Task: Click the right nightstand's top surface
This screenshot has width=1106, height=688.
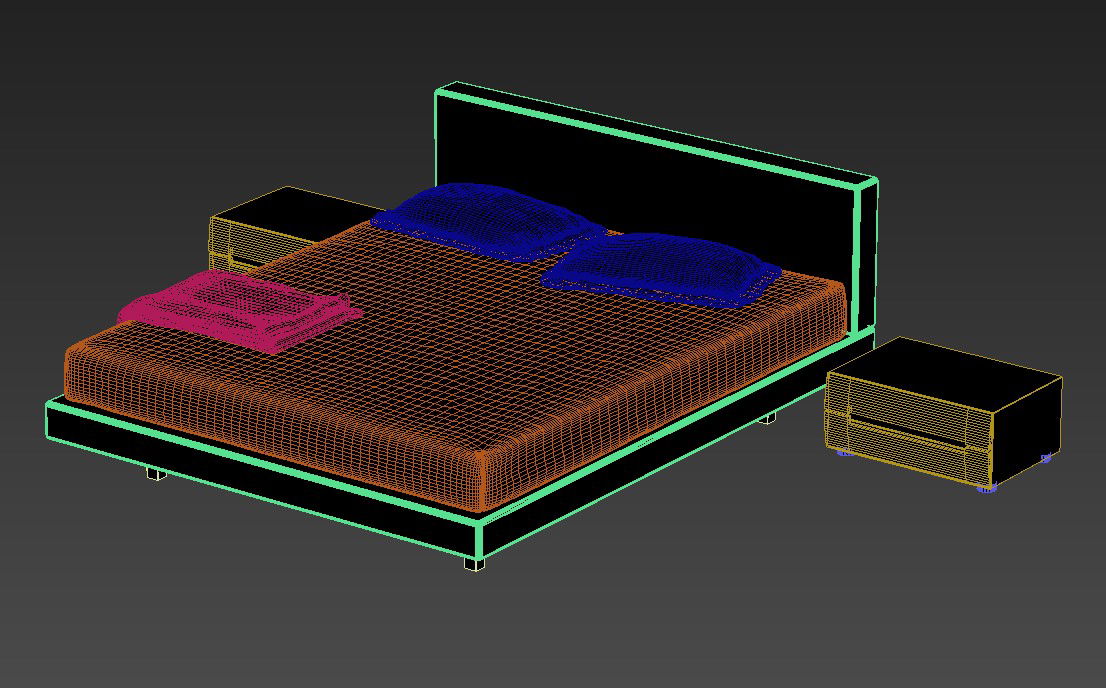Action: [940, 373]
